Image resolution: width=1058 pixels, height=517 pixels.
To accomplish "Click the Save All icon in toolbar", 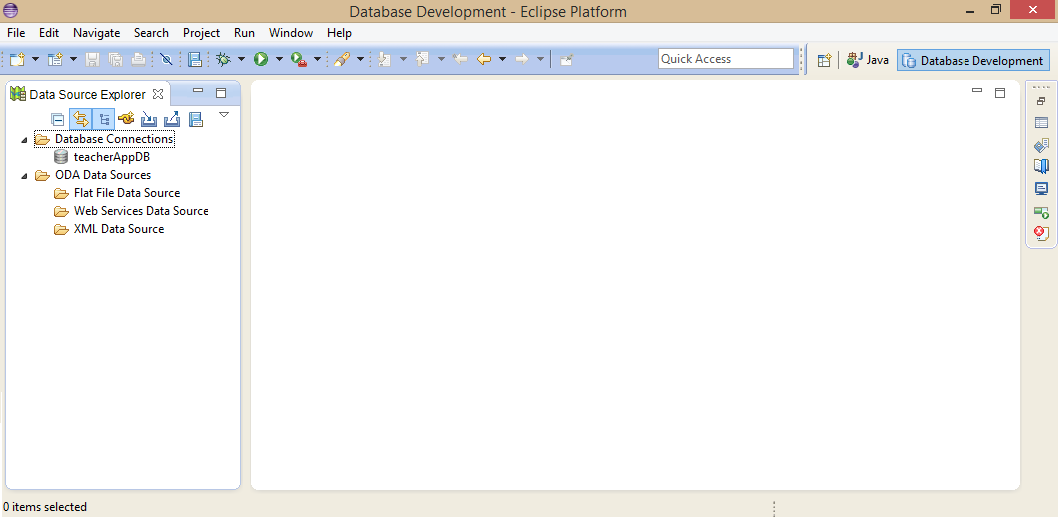I will tap(115, 59).
